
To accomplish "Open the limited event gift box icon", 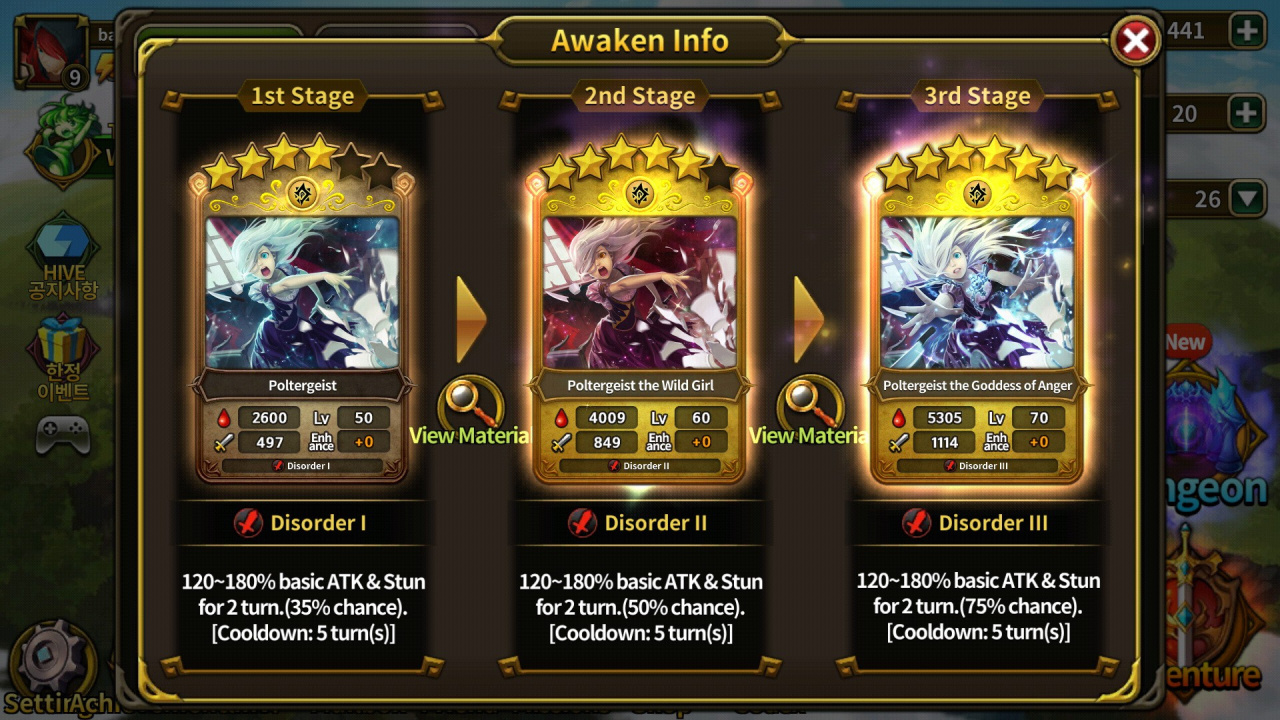I will [x=63, y=356].
